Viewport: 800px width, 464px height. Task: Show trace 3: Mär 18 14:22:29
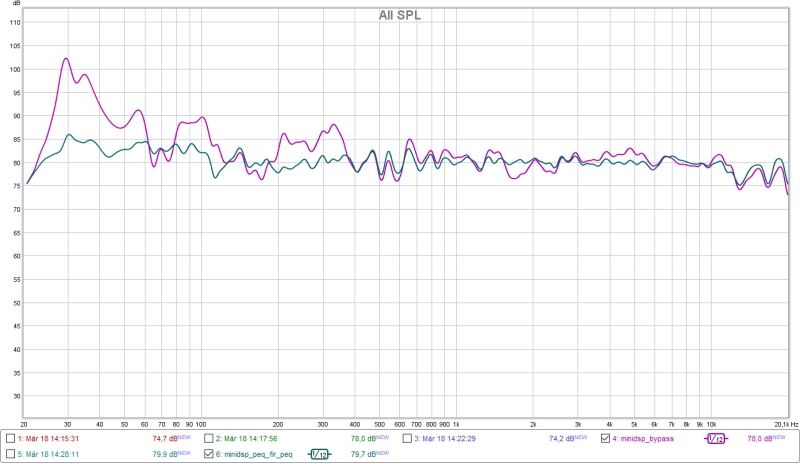click(407, 438)
